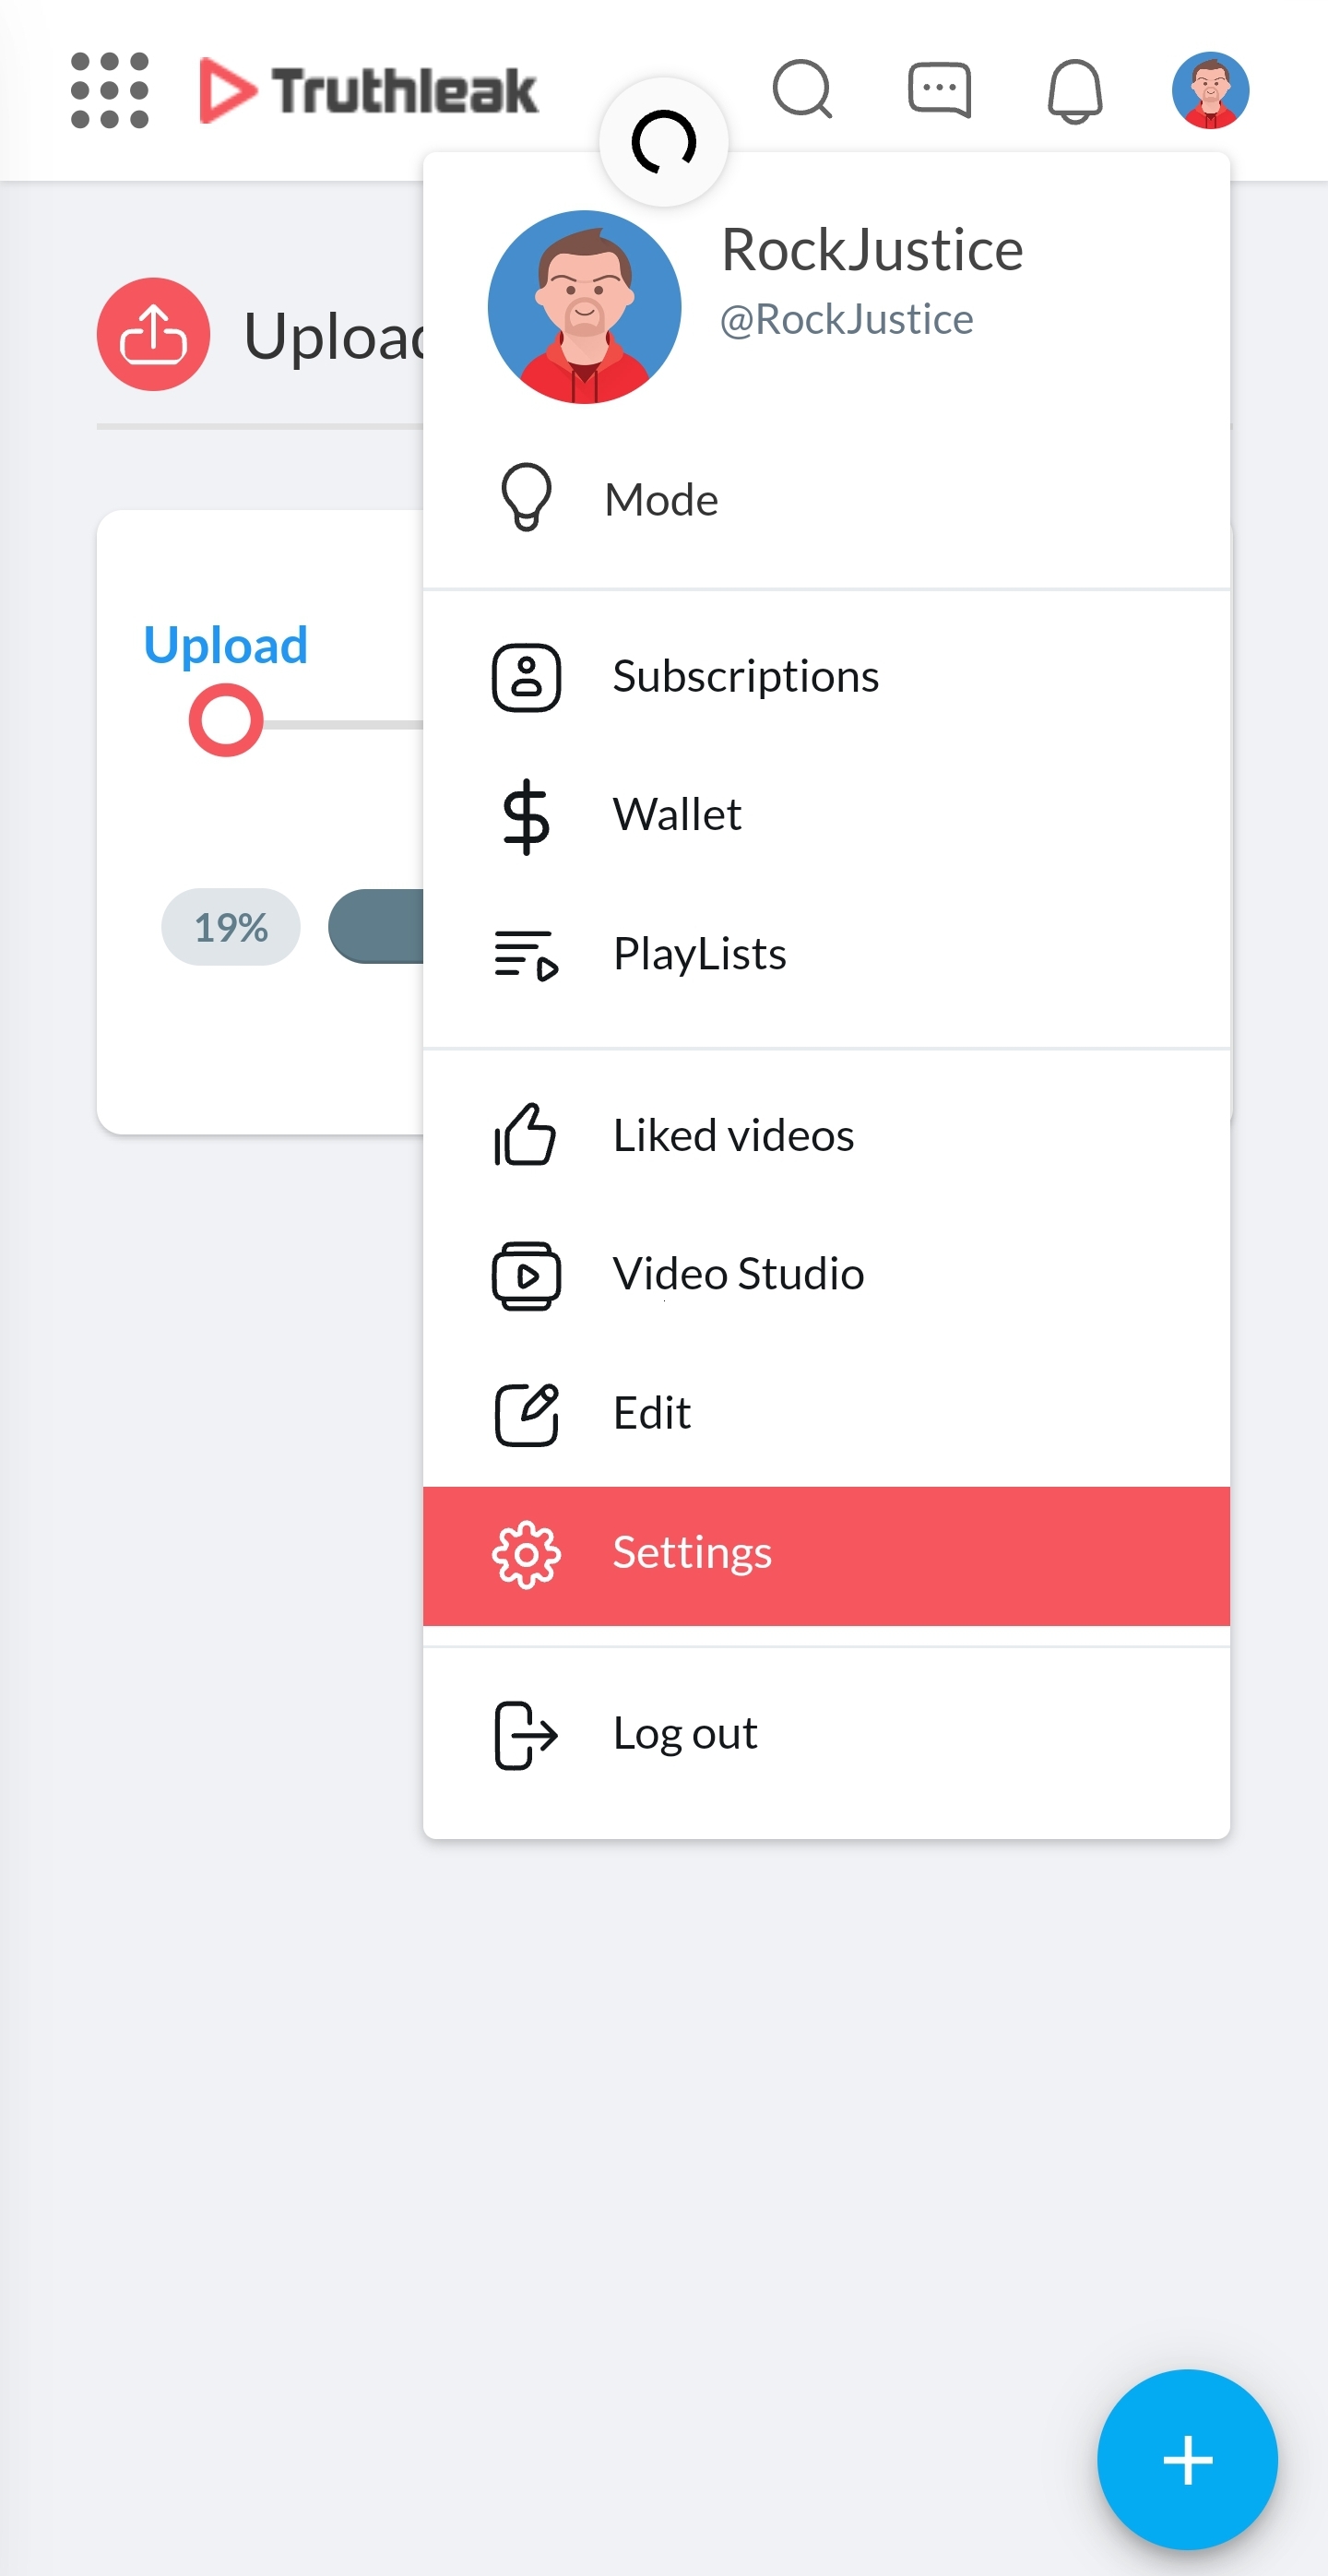Open the notifications bell
Screen dimensions: 1328x2576
(1075, 91)
